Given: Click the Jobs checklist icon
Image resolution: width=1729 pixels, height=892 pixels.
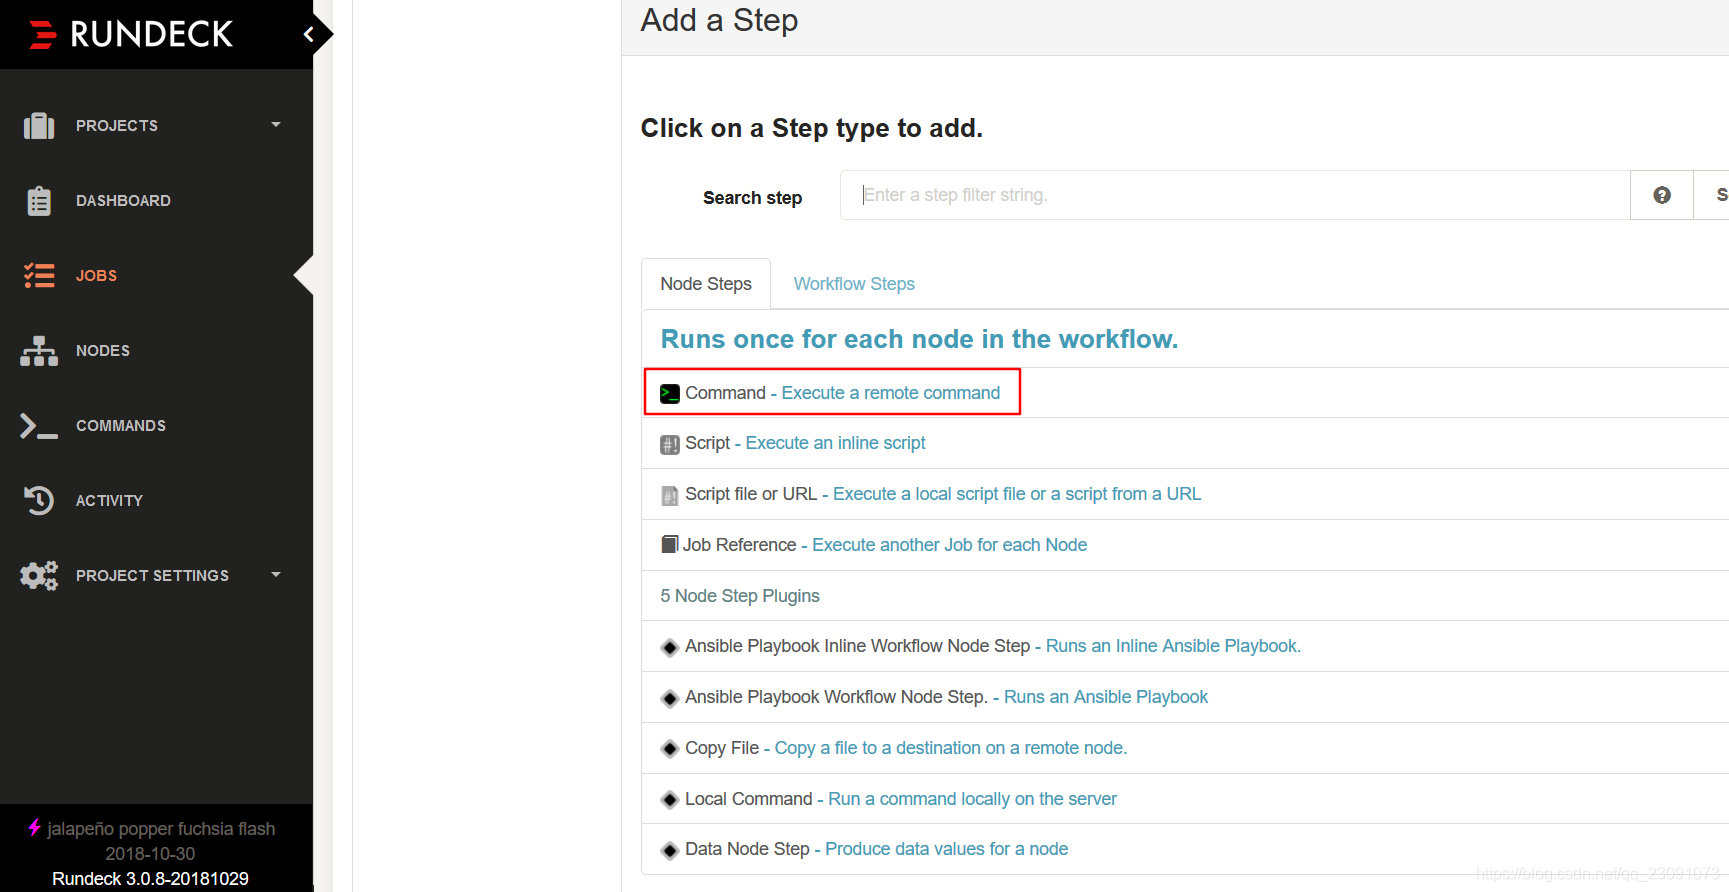Looking at the screenshot, I should tap(39, 276).
